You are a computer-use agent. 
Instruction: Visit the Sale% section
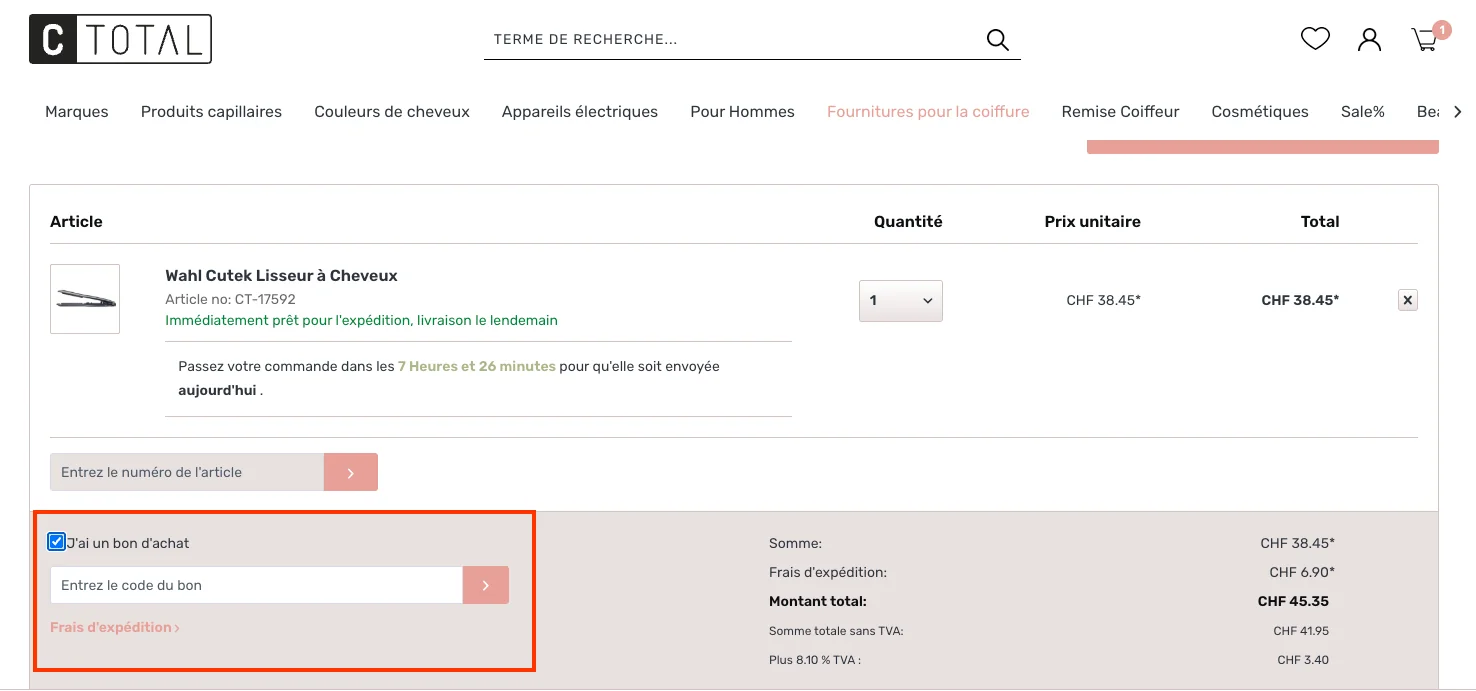[x=1362, y=111]
